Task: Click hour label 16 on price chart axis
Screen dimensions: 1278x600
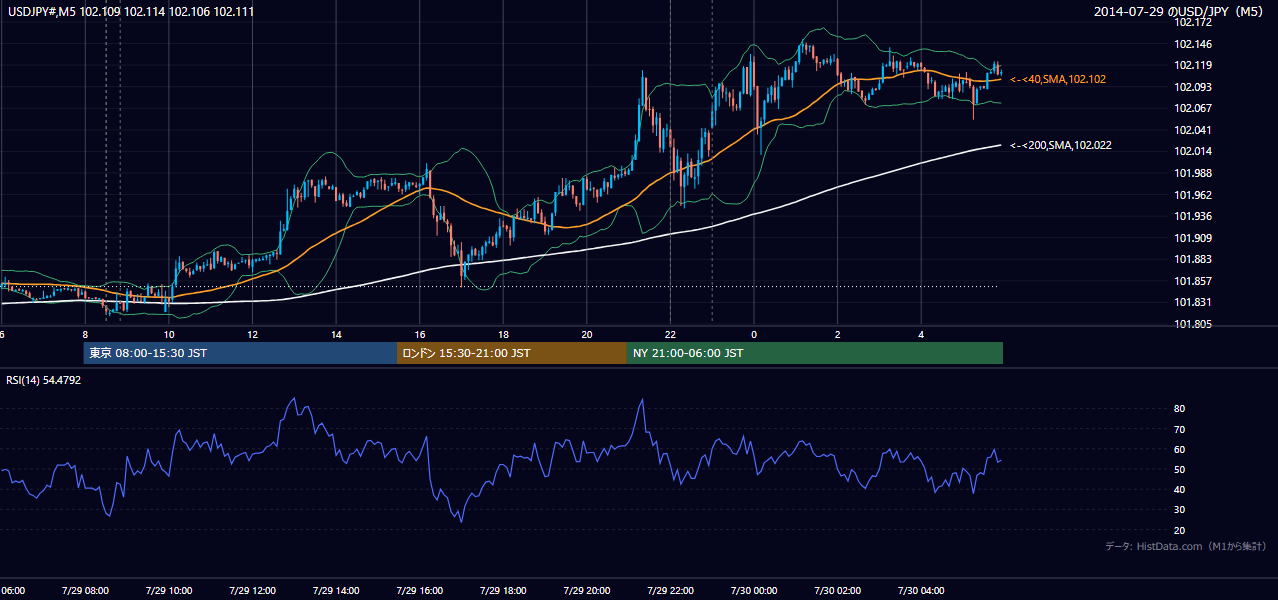Action: [420, 334]
